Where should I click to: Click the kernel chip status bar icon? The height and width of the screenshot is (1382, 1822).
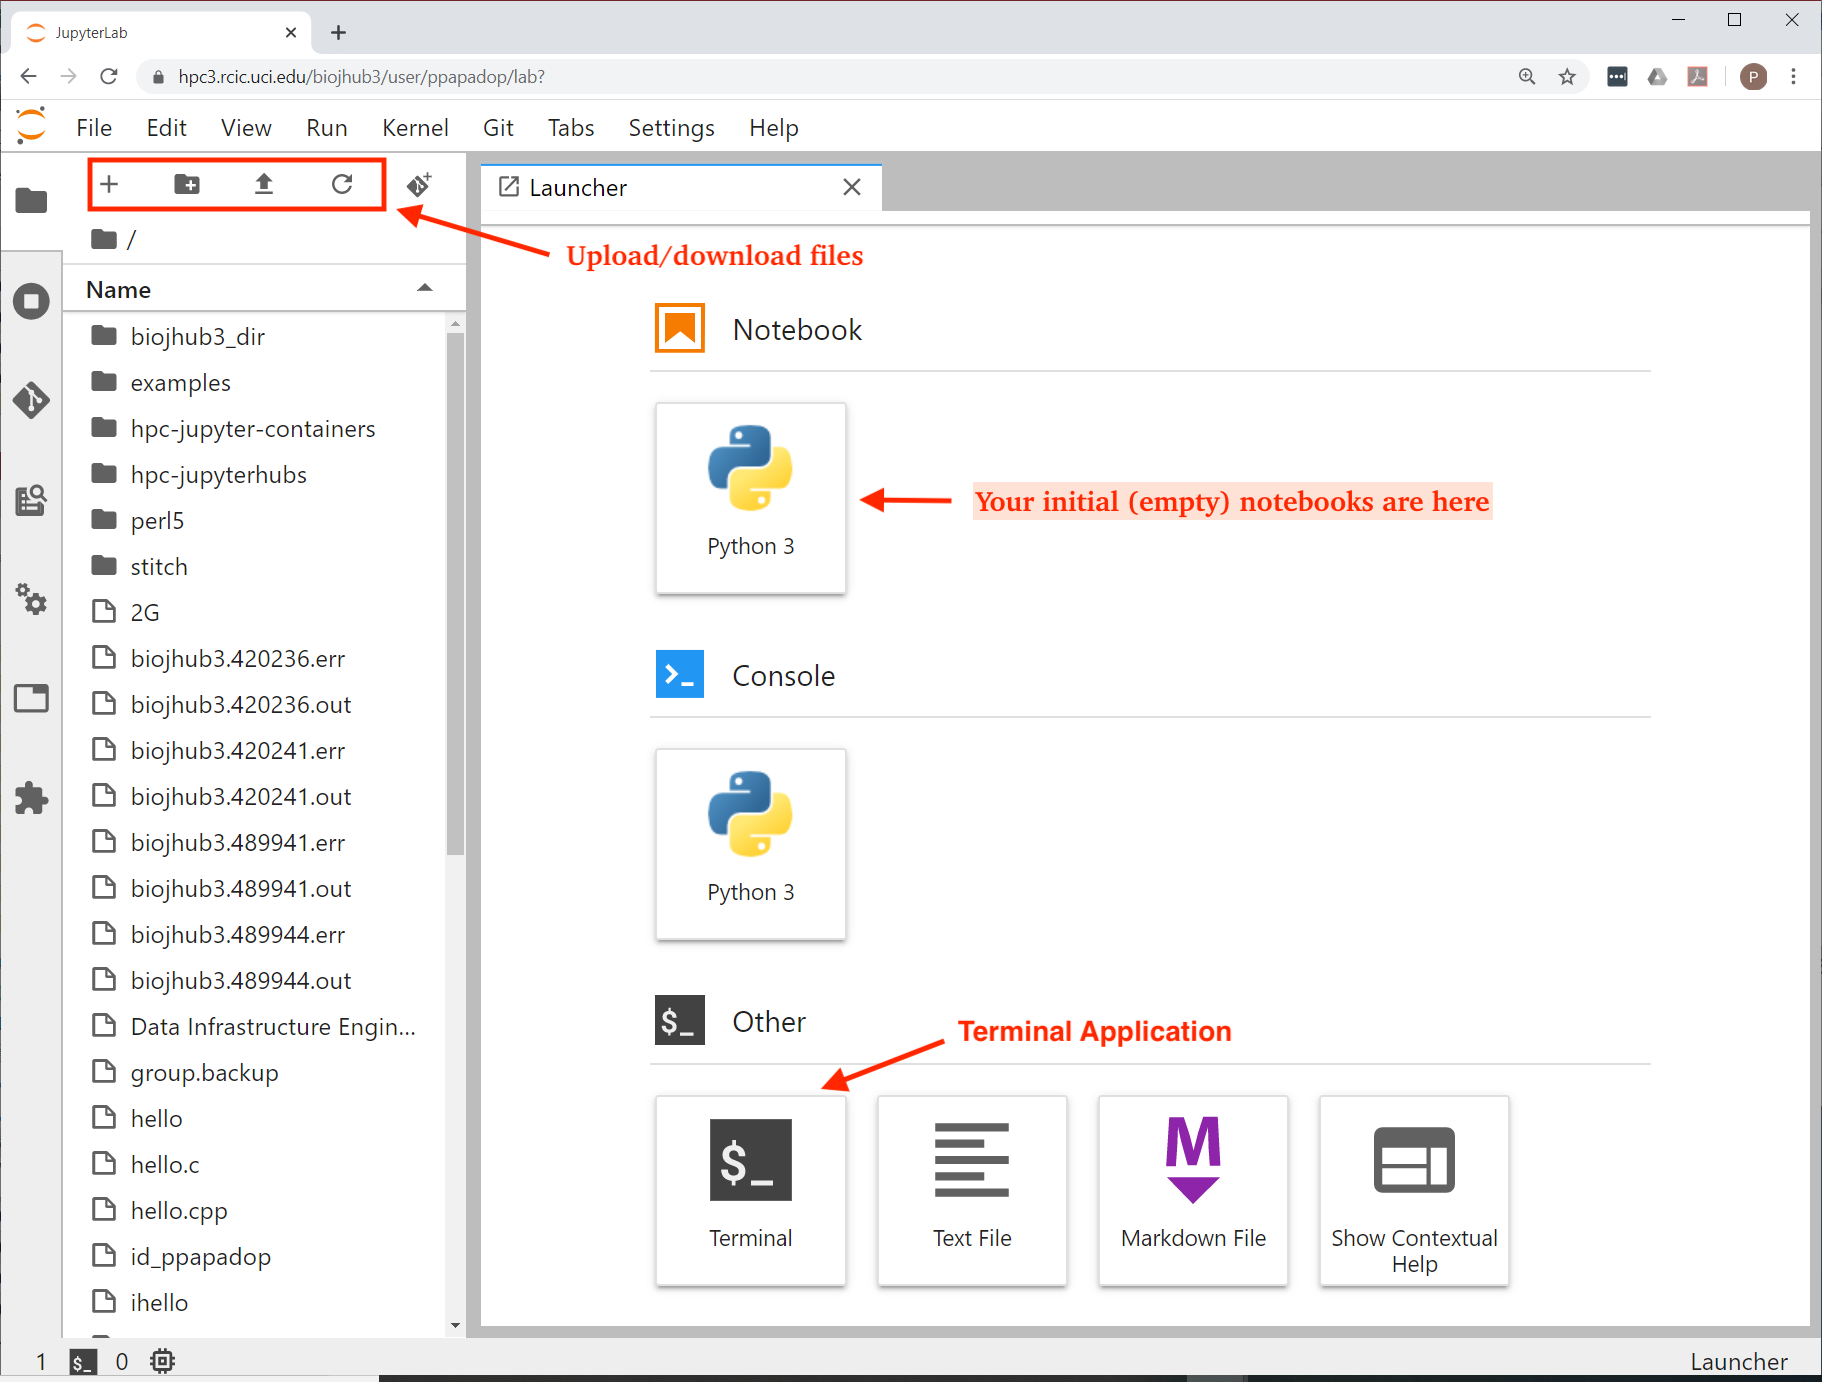162,1361
